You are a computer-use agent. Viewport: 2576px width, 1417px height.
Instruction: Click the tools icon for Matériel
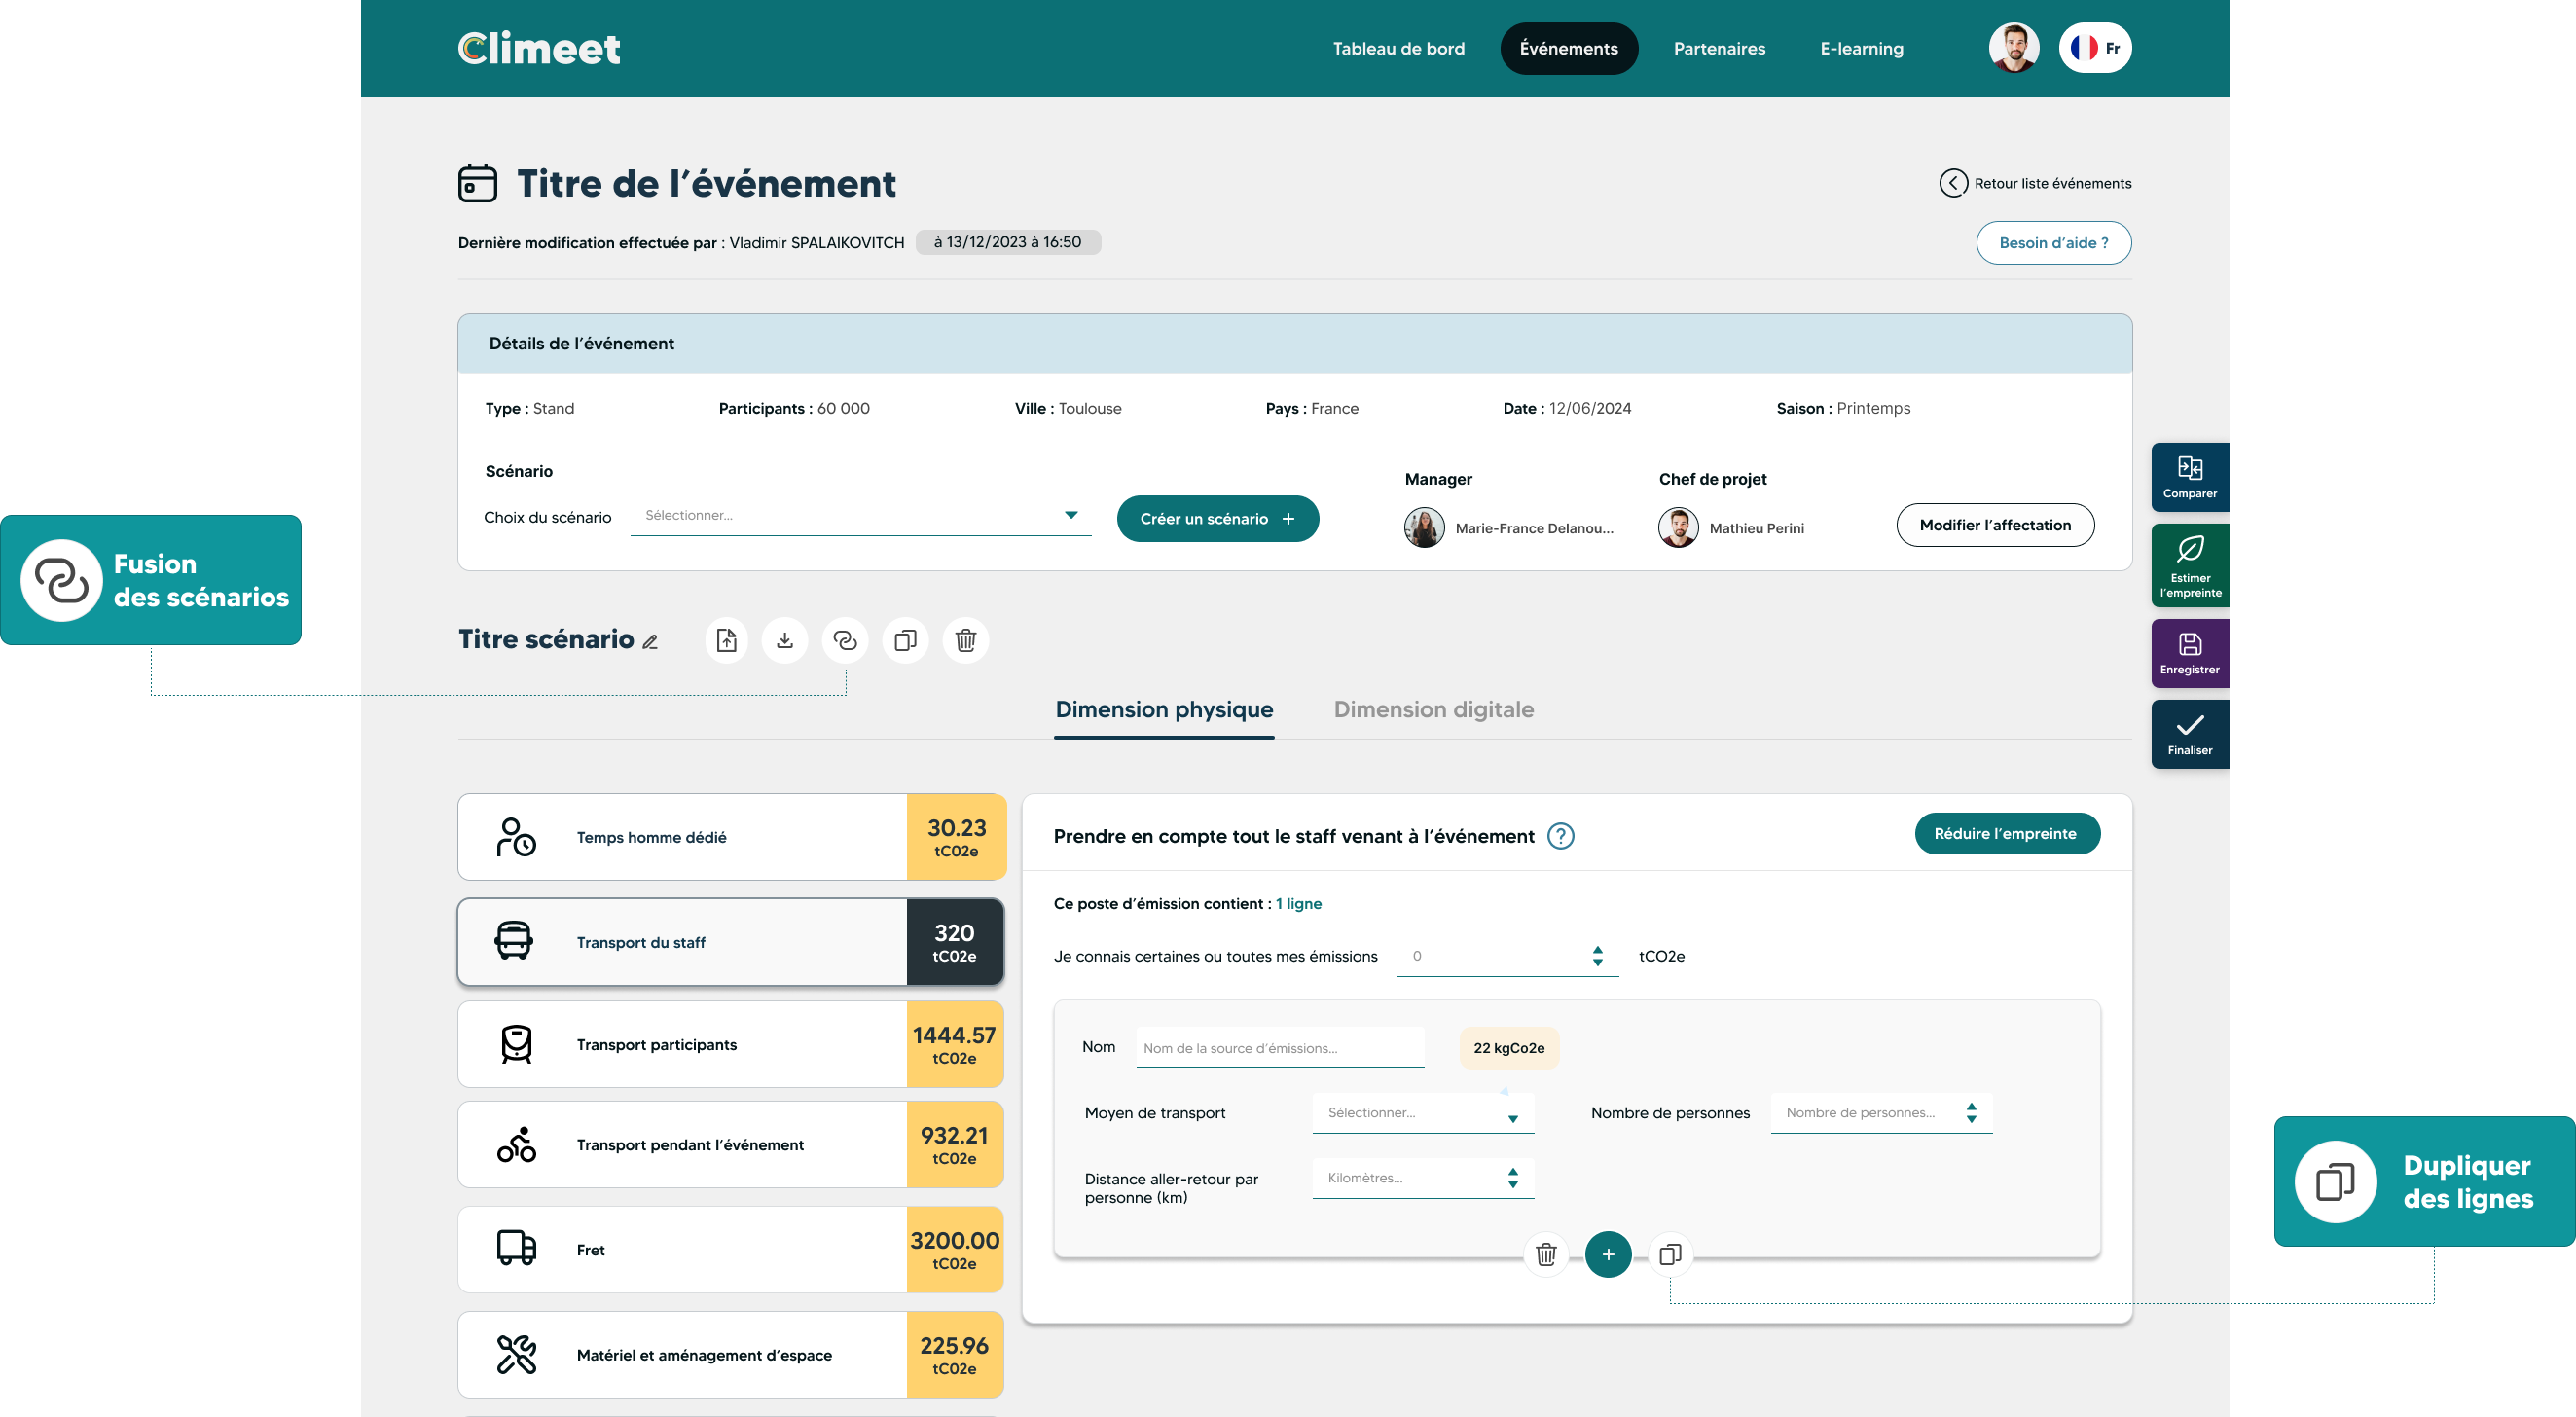(516, 1355)
